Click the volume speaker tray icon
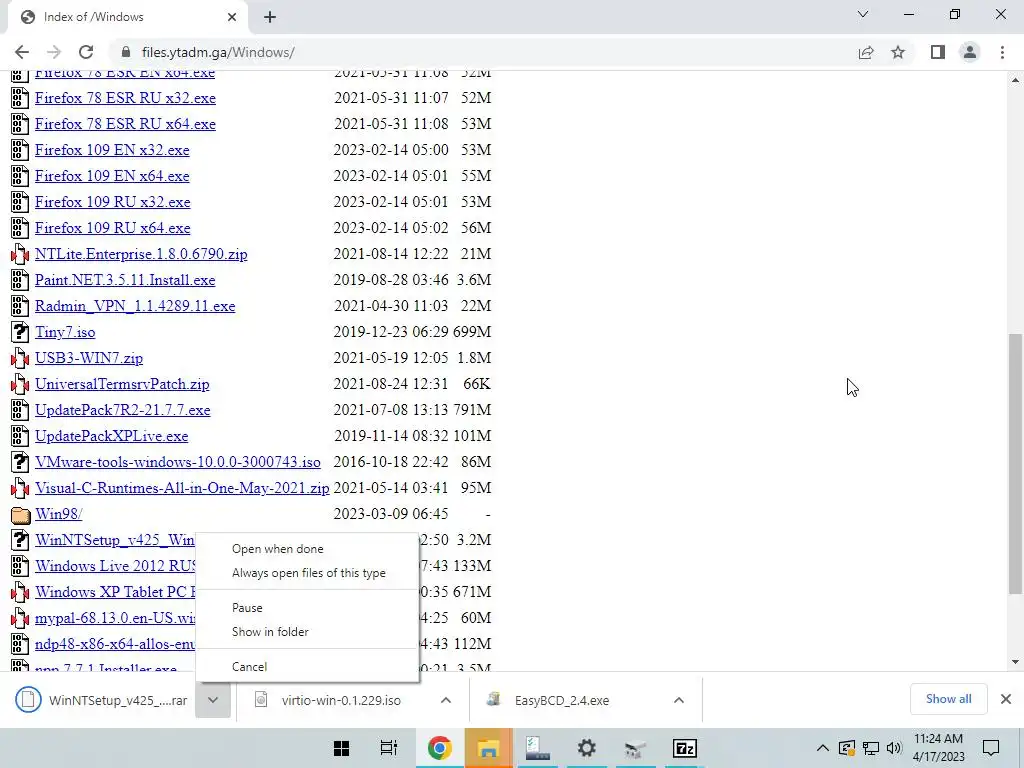 (x=894, y=748)
